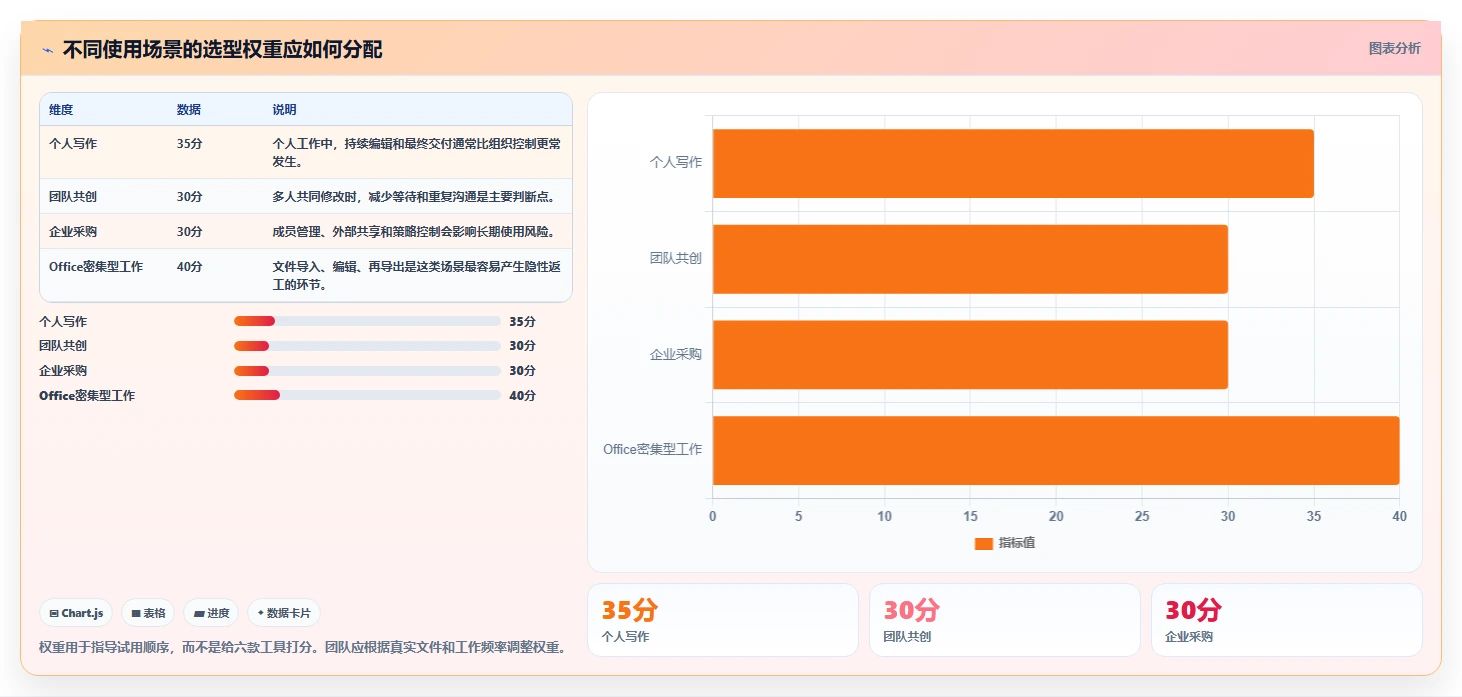The image size is (1462, 697).
Task: Click the 35分 个人写作 data card
Action: click(723, 620)
